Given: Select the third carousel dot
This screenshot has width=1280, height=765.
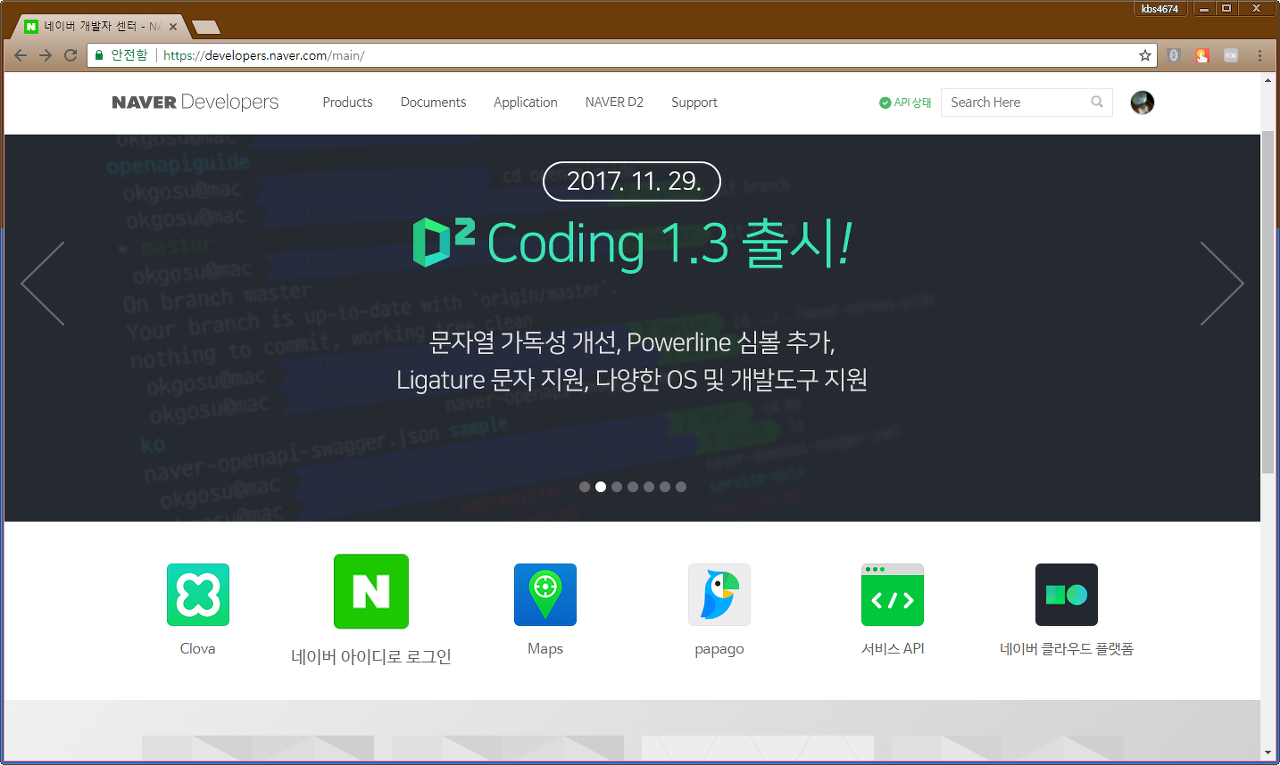Looking at the screenshot, I should [x=617, y=487].
